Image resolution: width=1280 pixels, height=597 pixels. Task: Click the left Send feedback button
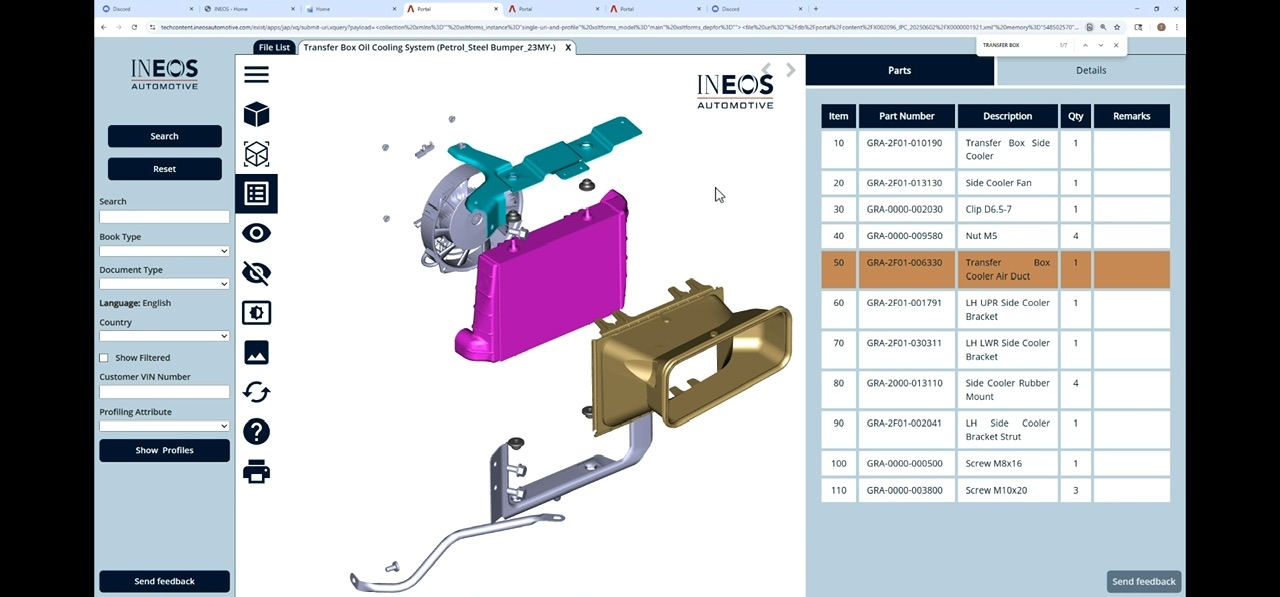point(164,581)
